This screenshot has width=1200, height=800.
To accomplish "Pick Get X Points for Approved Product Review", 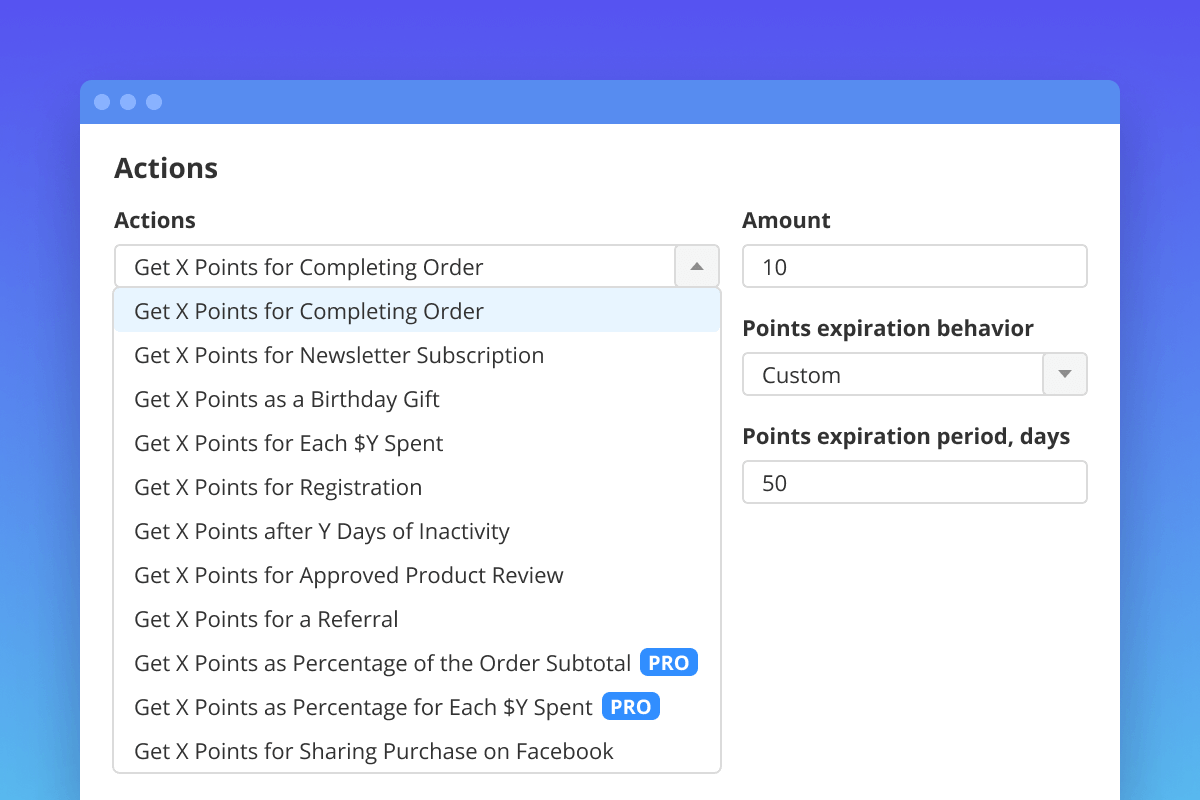I will click(349, 575).
